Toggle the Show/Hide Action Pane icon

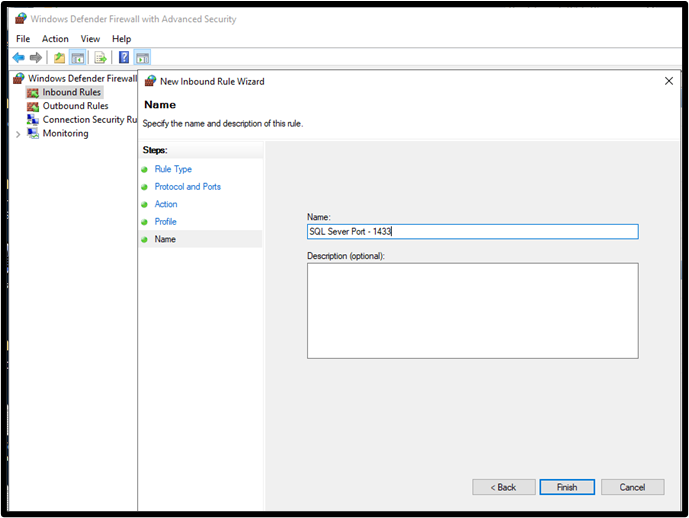[142, 58]
